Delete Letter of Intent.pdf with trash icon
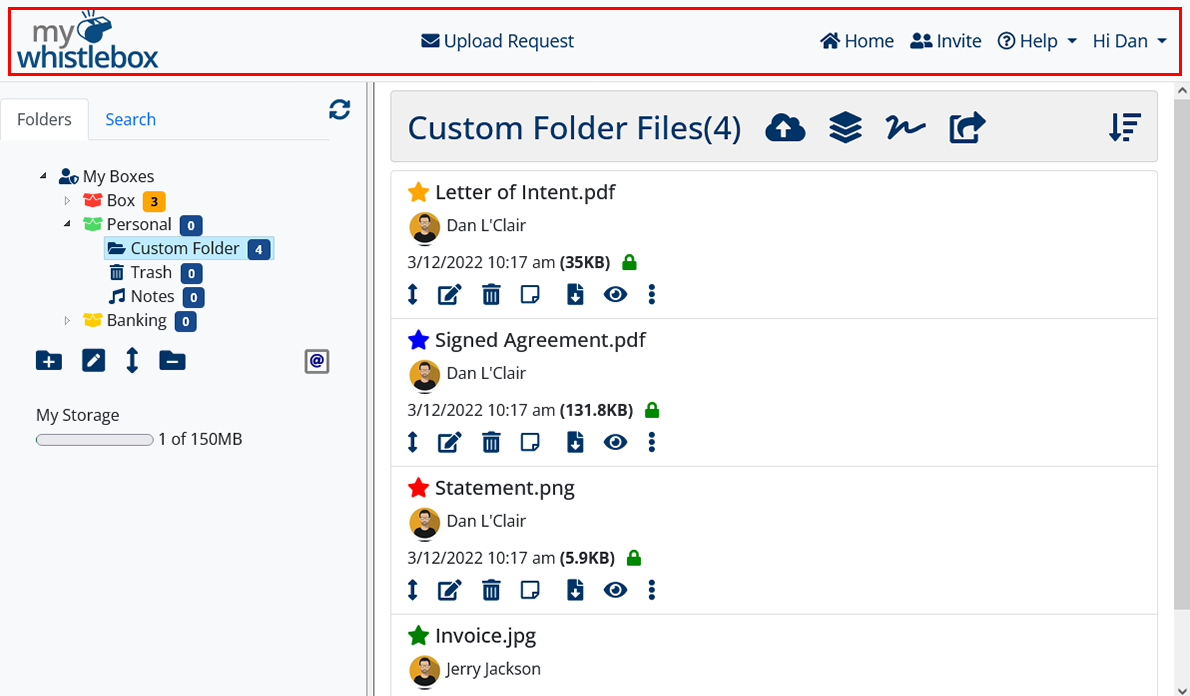 (x=491, y=294)
